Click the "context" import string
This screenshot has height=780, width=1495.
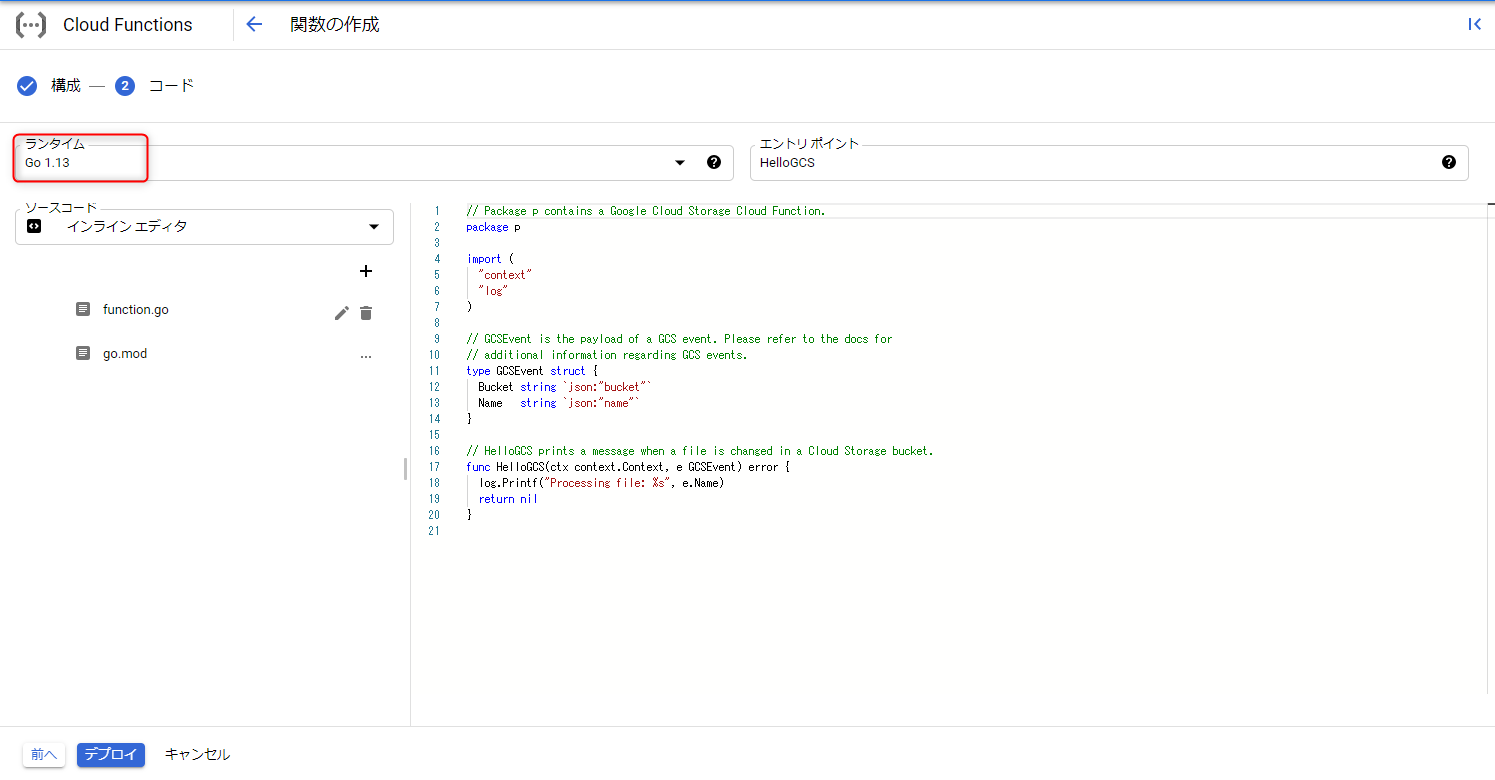[x=505, y=275]
